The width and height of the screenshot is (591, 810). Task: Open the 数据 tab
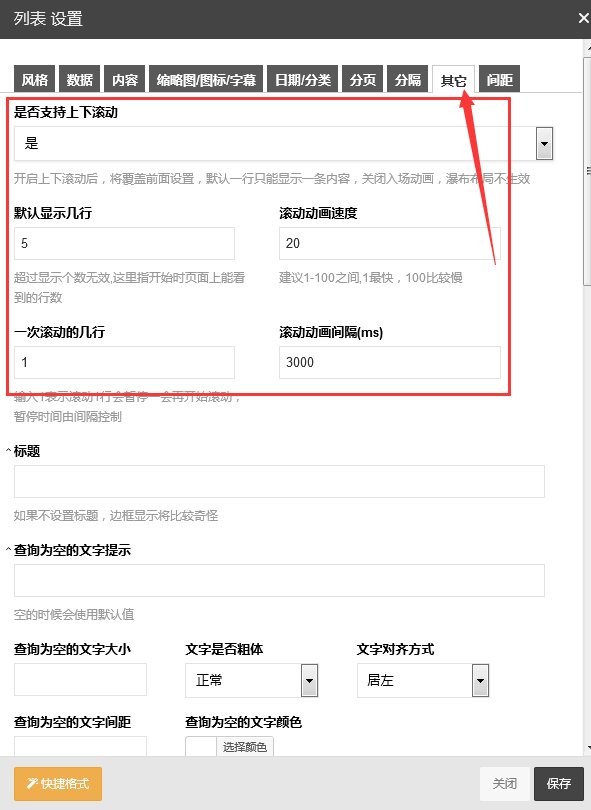pos(80,79)
